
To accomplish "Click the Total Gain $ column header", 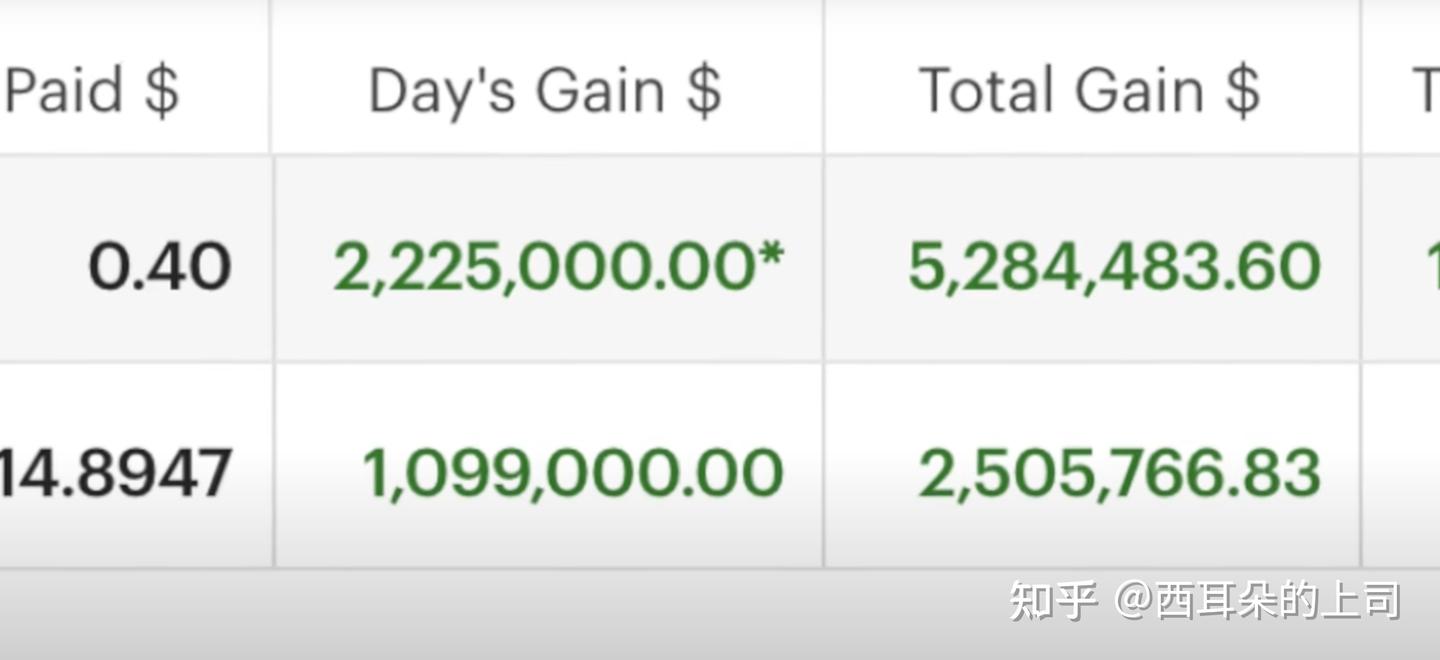I will [x=1089, y=90].
